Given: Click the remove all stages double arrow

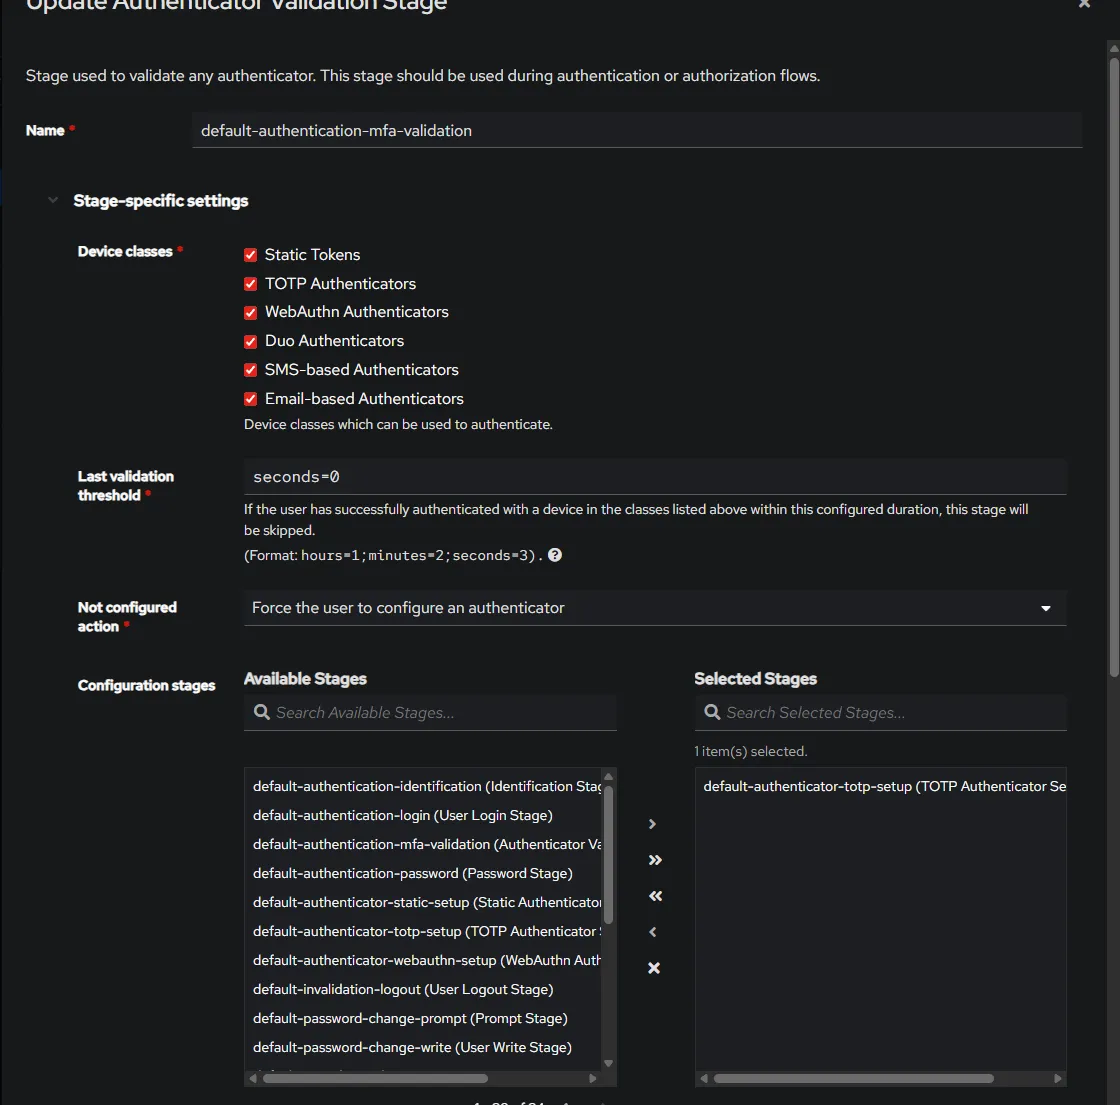Looking at the screenshot, I should tap(655, 896).
